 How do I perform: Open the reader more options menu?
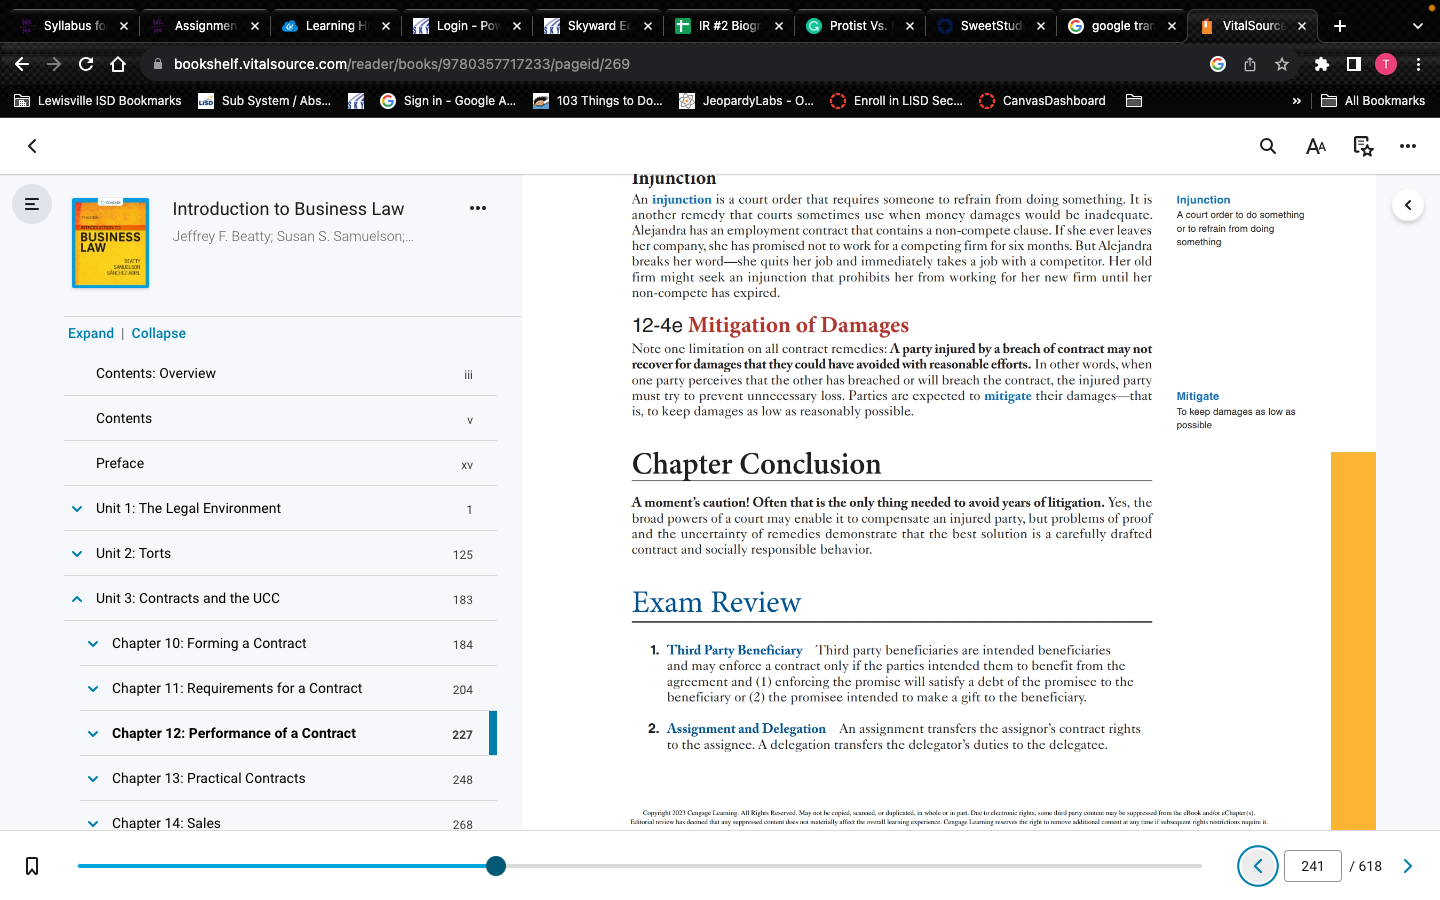(x=1408, y=146)
